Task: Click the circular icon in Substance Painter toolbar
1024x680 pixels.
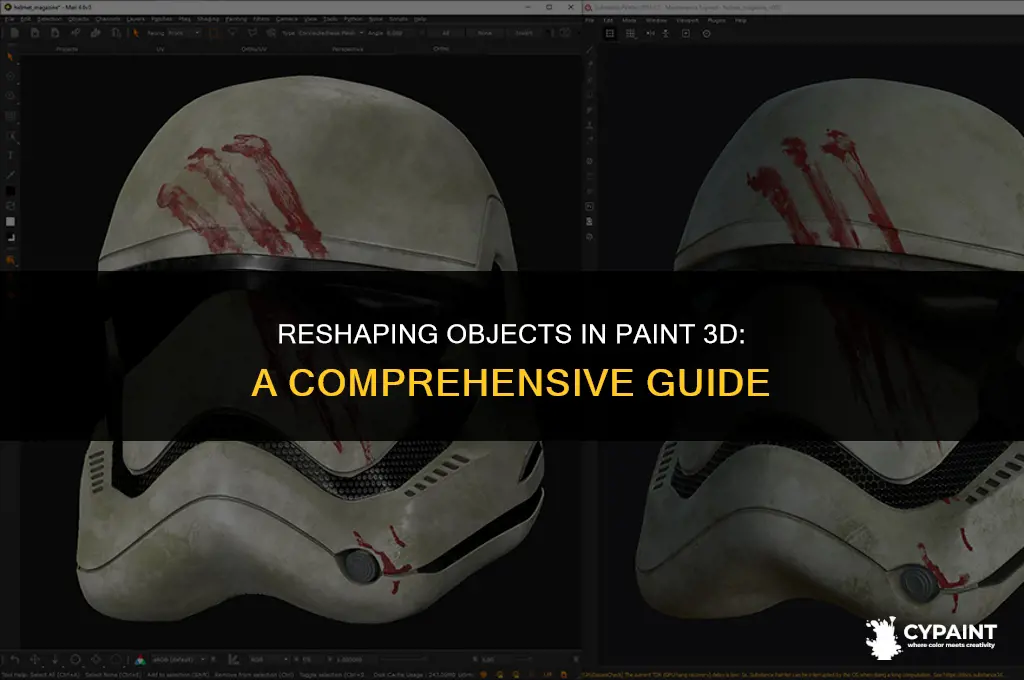Action: [707, 33]
